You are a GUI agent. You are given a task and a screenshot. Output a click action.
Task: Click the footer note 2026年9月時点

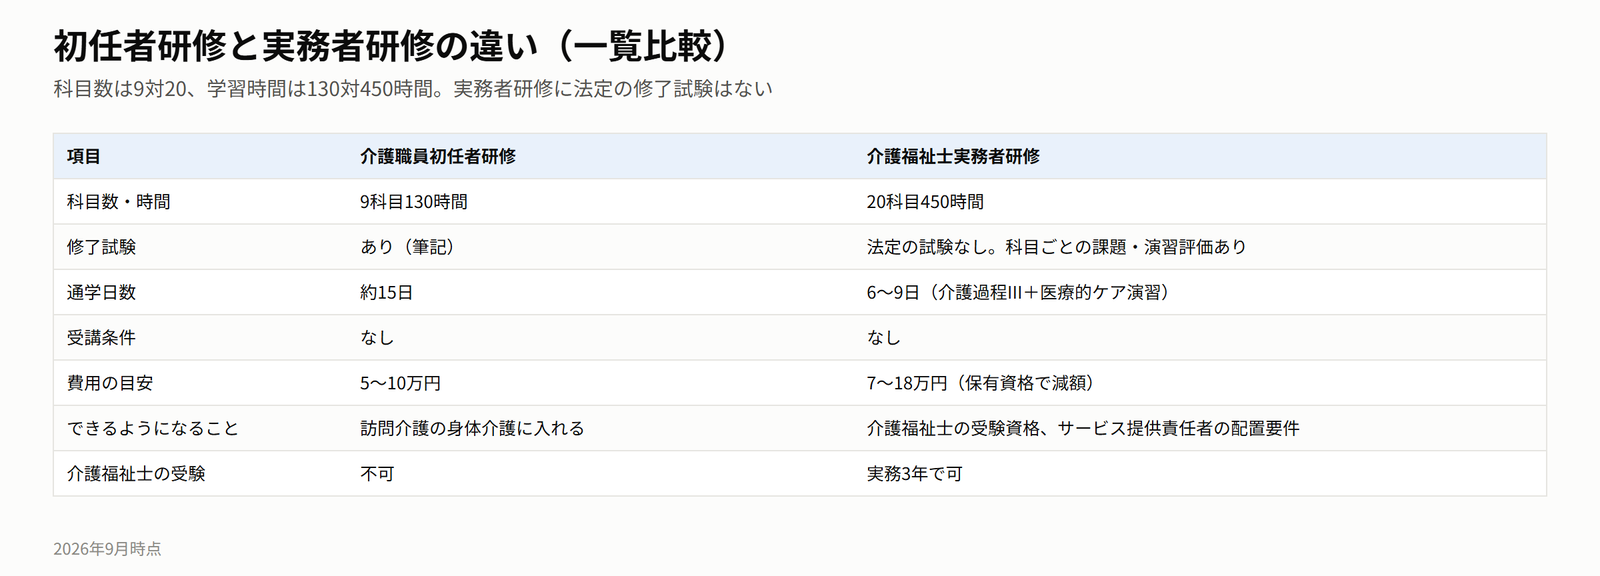[107, 549]
